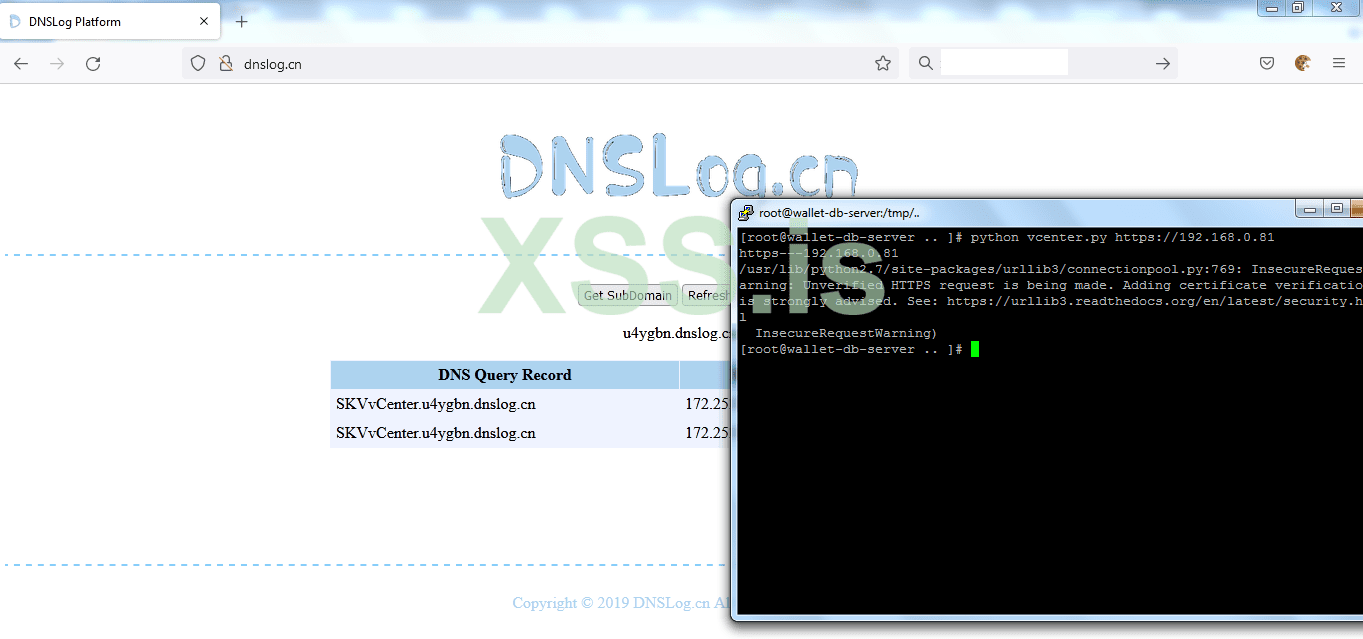Select the first SKVvCenter.u4ygbn.dnslog.cn record
Screen dimensions: 1363x639
[436, 404]
